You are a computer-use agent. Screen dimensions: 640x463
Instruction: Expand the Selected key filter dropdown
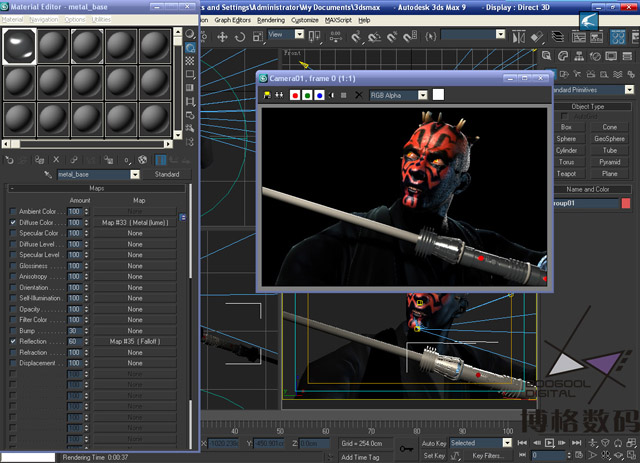click(507, 442)
